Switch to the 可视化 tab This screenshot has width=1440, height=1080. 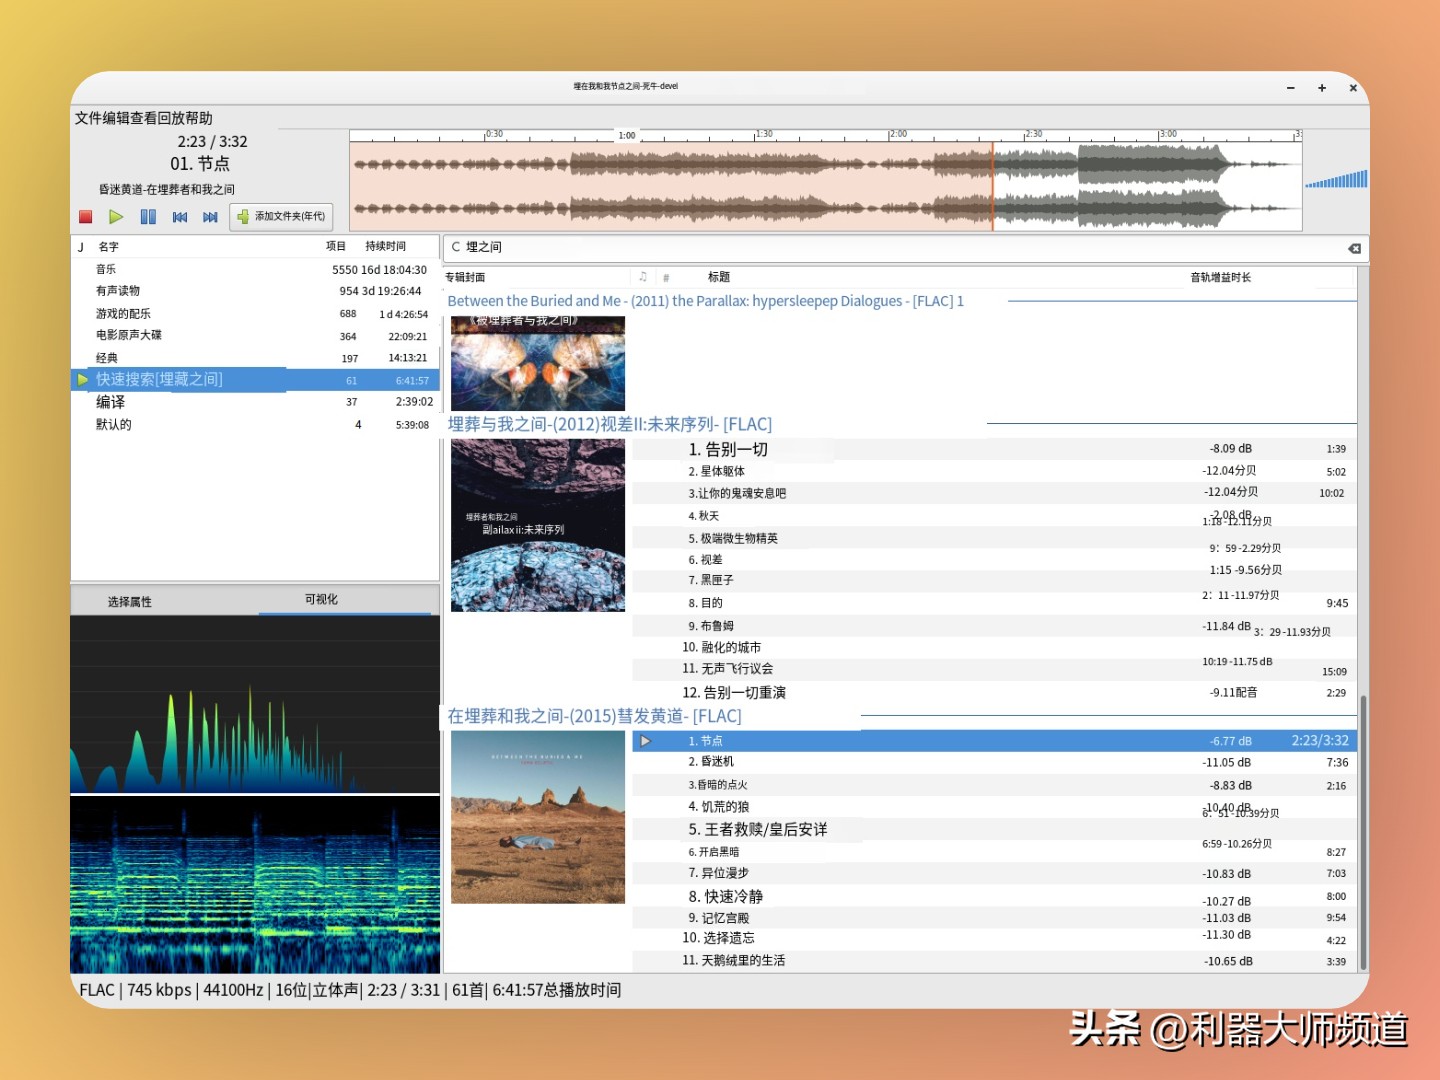(x=321, y=600)
